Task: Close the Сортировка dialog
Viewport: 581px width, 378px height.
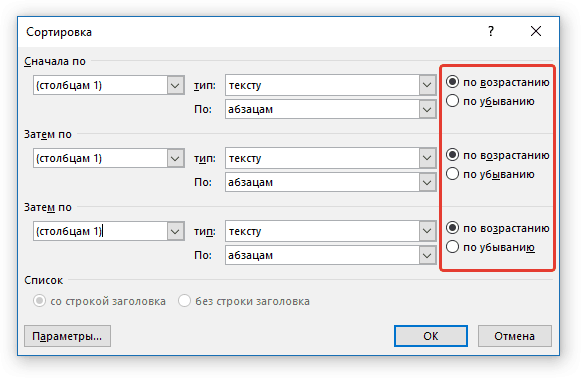Action: 536,32
